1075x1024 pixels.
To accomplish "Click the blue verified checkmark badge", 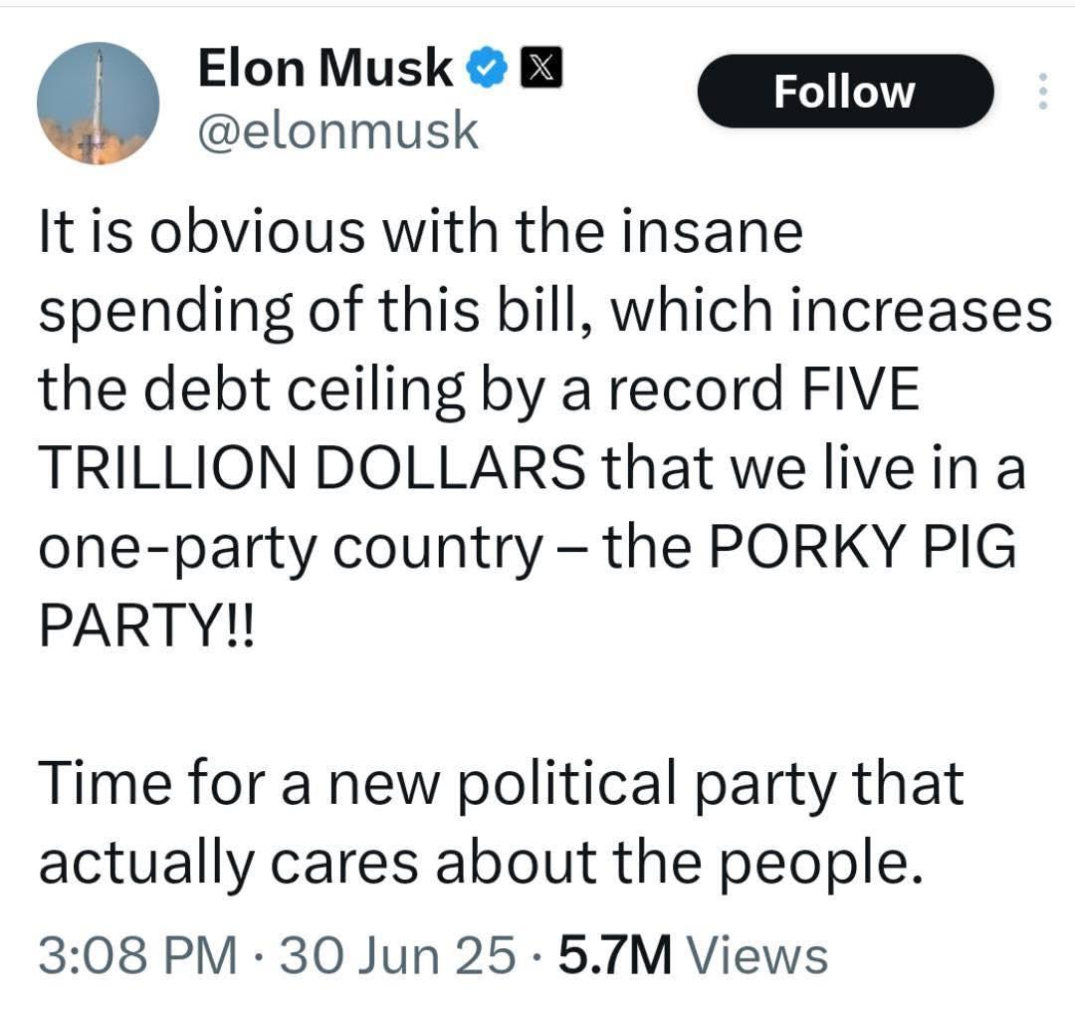I will pyautogui.click(x=486, y=69).
